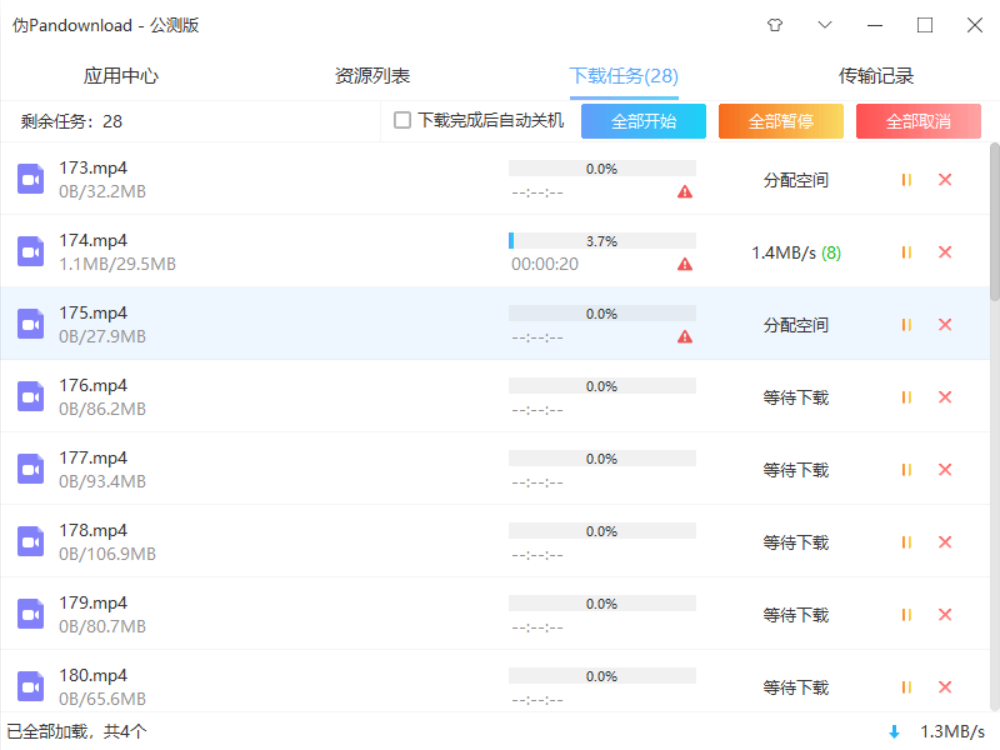Go to the 传输记录 tab
This screenshot has width=1000, height=750.
876,76
